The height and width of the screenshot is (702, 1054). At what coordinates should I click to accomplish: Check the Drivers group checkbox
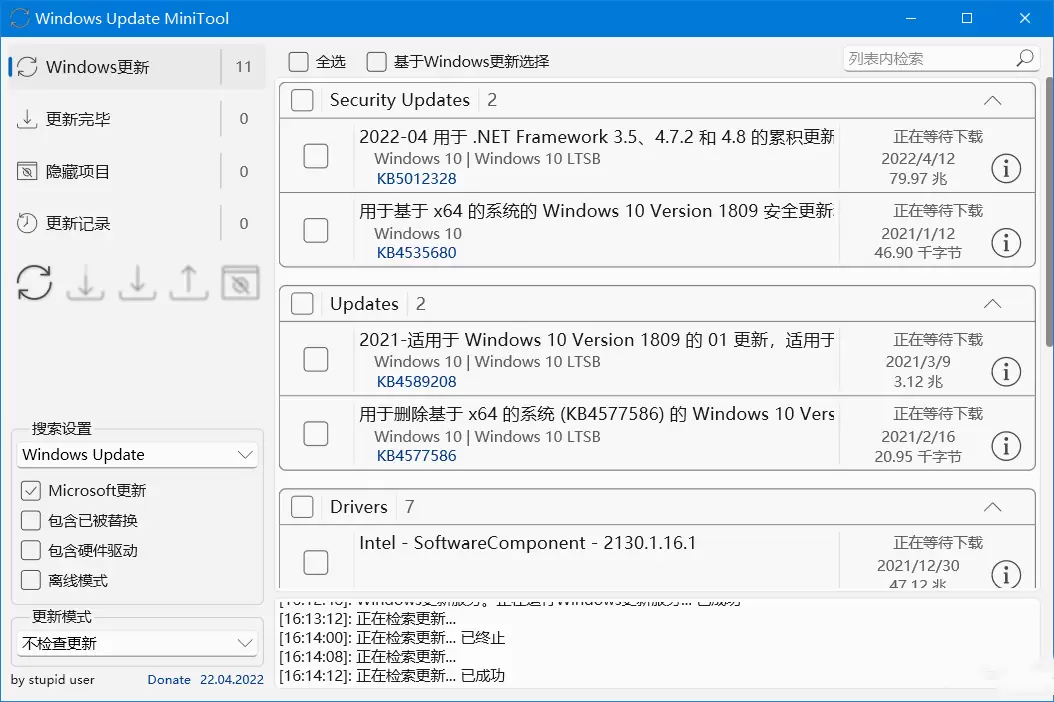coord(302,507)
